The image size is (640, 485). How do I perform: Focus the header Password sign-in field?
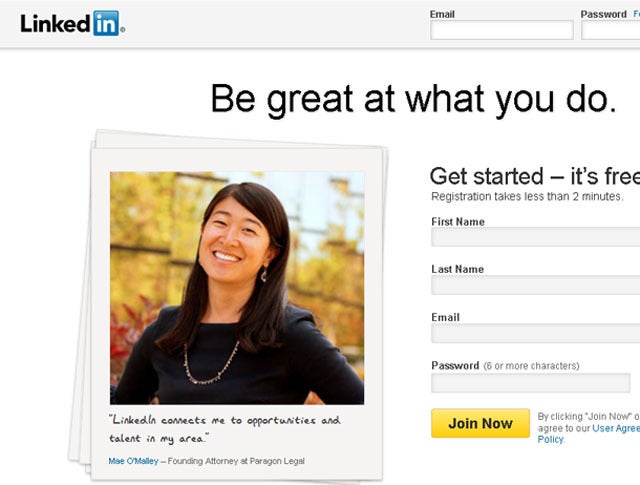tap(611, 31)
